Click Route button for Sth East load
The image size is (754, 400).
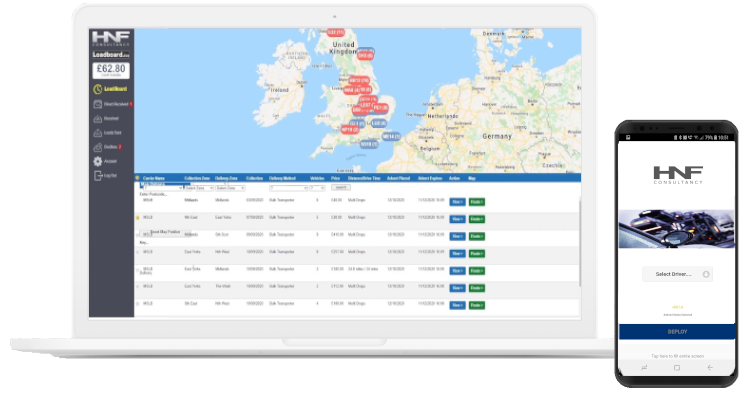click(x=477, y=305)
